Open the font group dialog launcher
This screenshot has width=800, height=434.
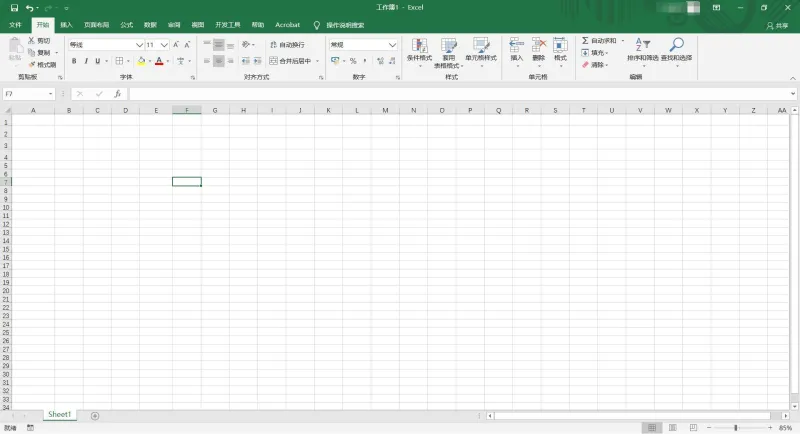point(192,78)
